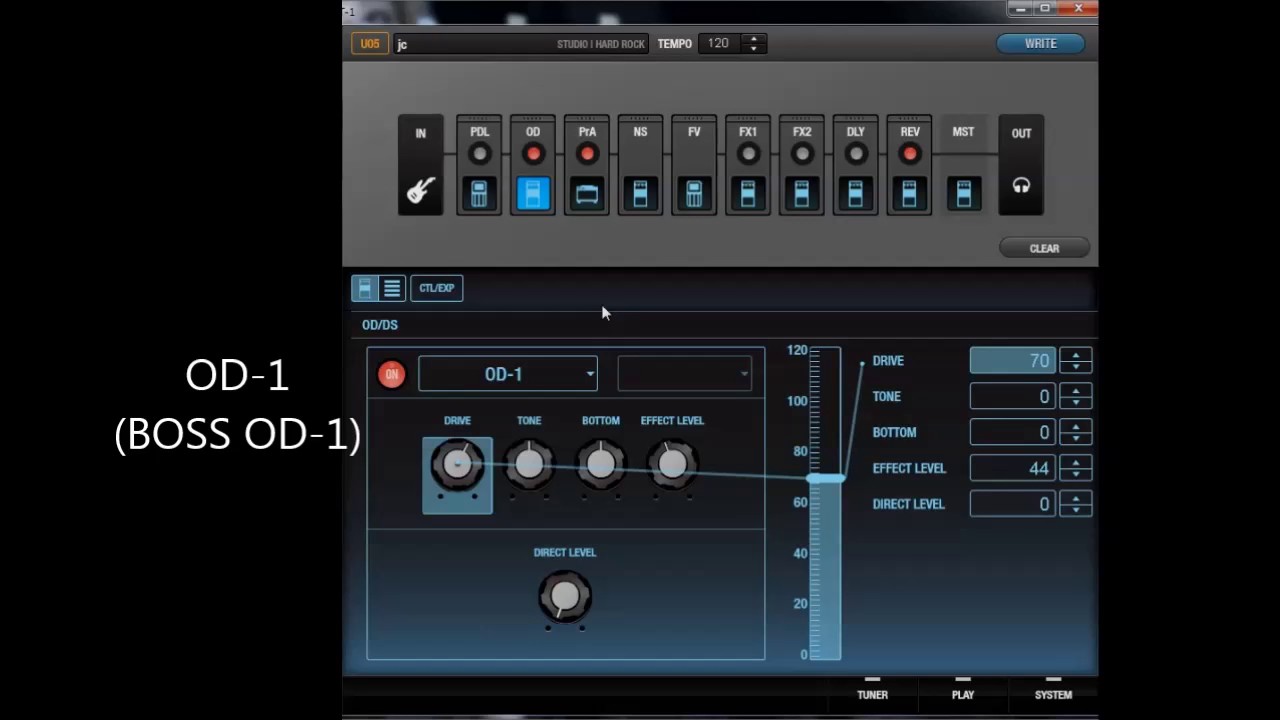Select the FX2 effect block icon

point(802,194)
